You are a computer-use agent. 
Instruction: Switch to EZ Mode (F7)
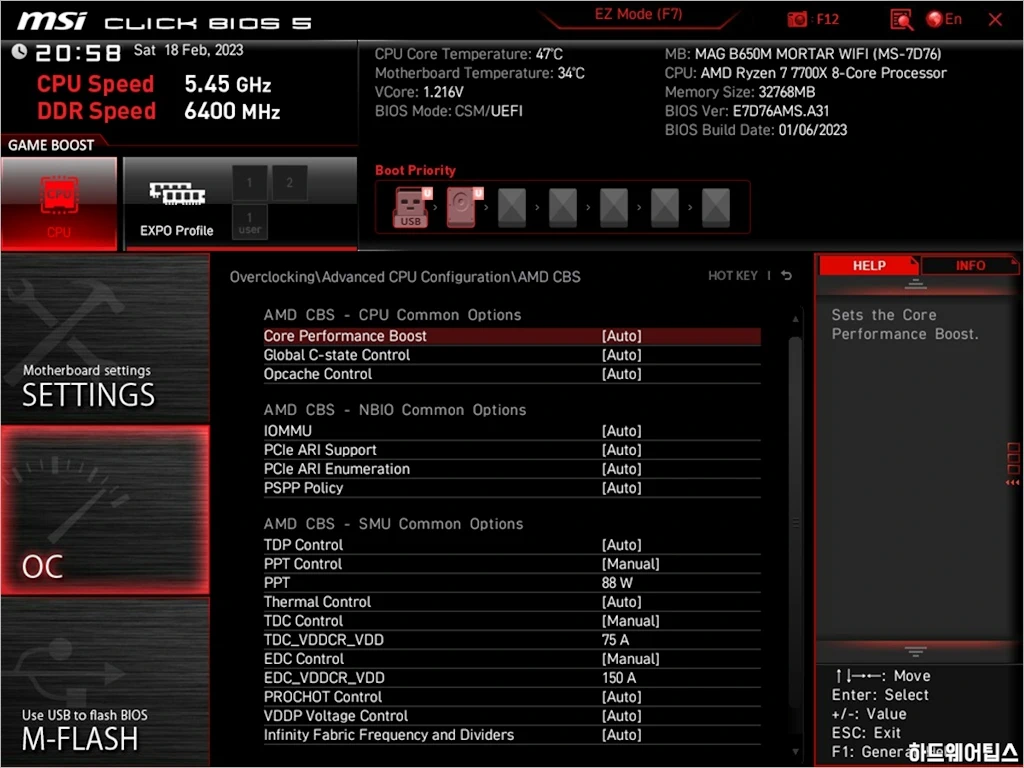click(638, 15)
